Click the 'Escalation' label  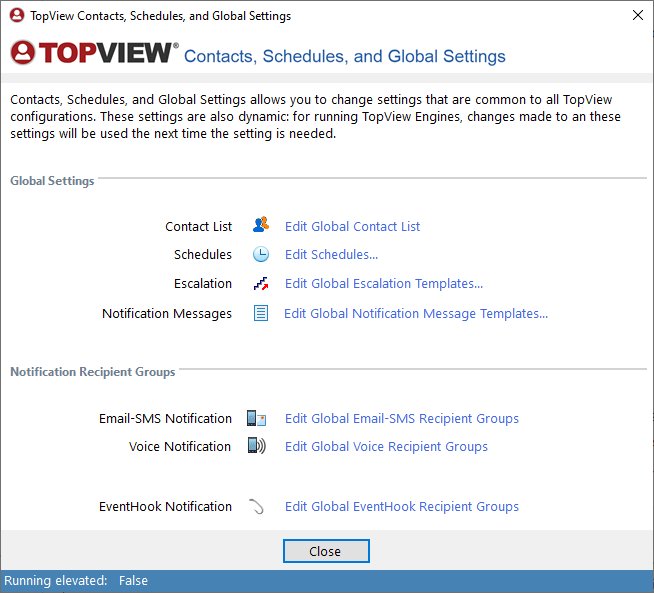tap(203, 284)
